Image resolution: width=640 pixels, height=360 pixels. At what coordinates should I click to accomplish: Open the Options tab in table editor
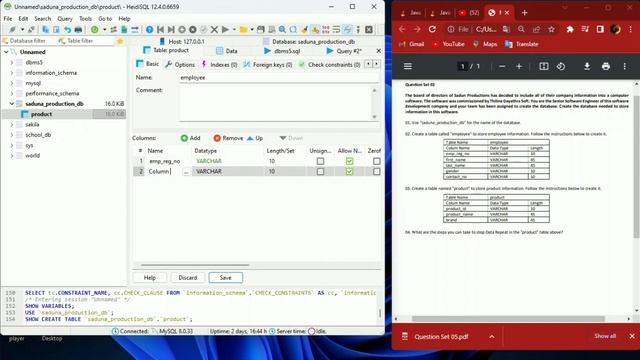(x=180, y=64)
